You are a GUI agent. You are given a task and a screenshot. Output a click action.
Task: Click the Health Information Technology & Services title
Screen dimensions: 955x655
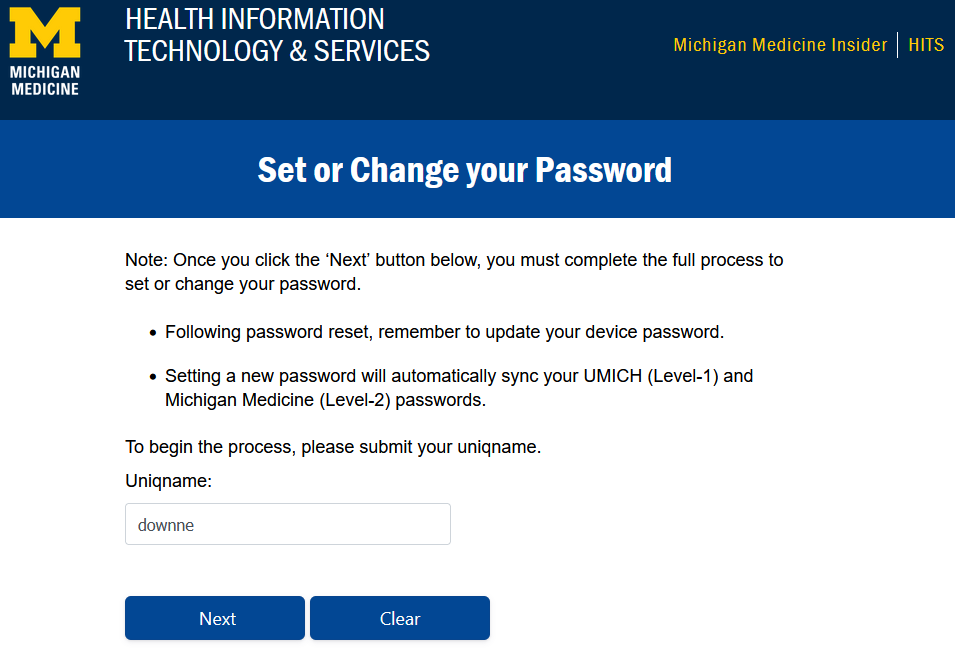click(277, 35)
